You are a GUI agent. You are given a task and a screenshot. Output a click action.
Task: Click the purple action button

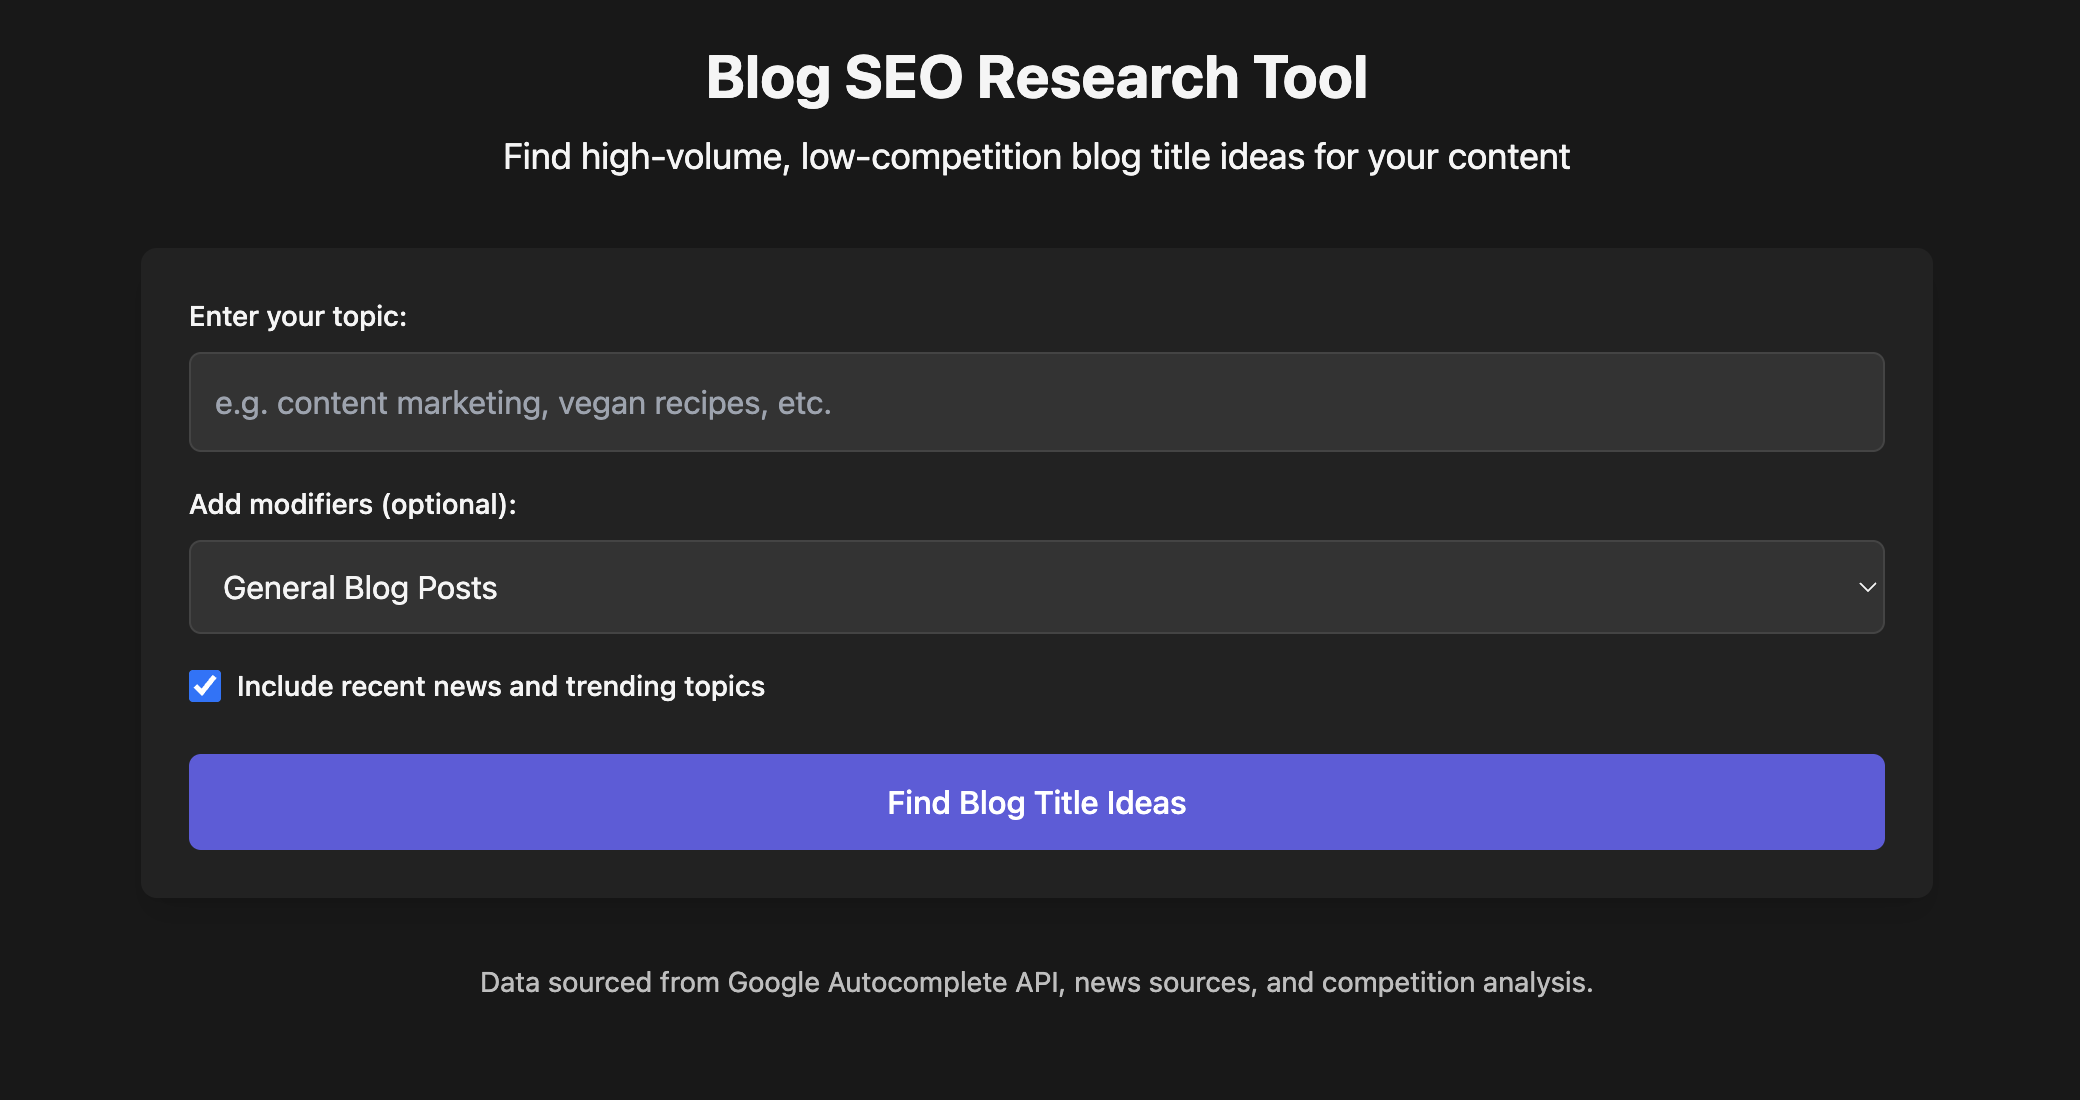1035,802
